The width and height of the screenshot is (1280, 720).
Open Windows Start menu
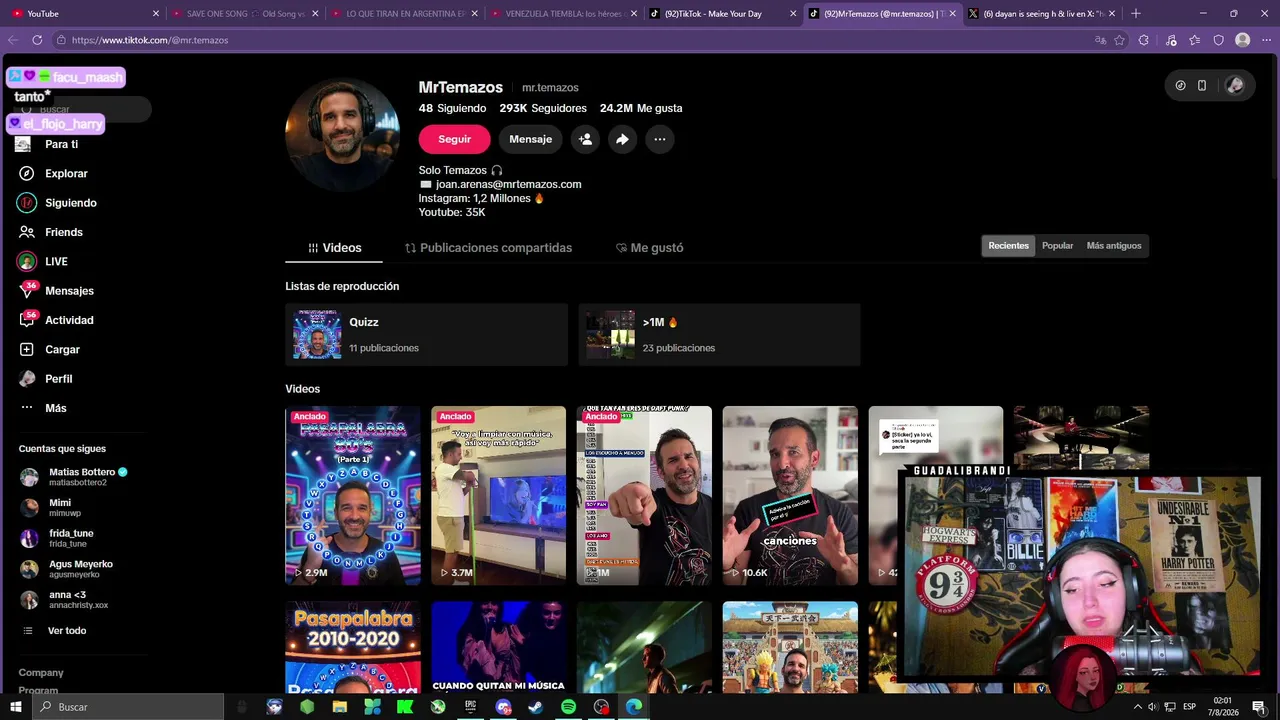(x=16, y=707)
